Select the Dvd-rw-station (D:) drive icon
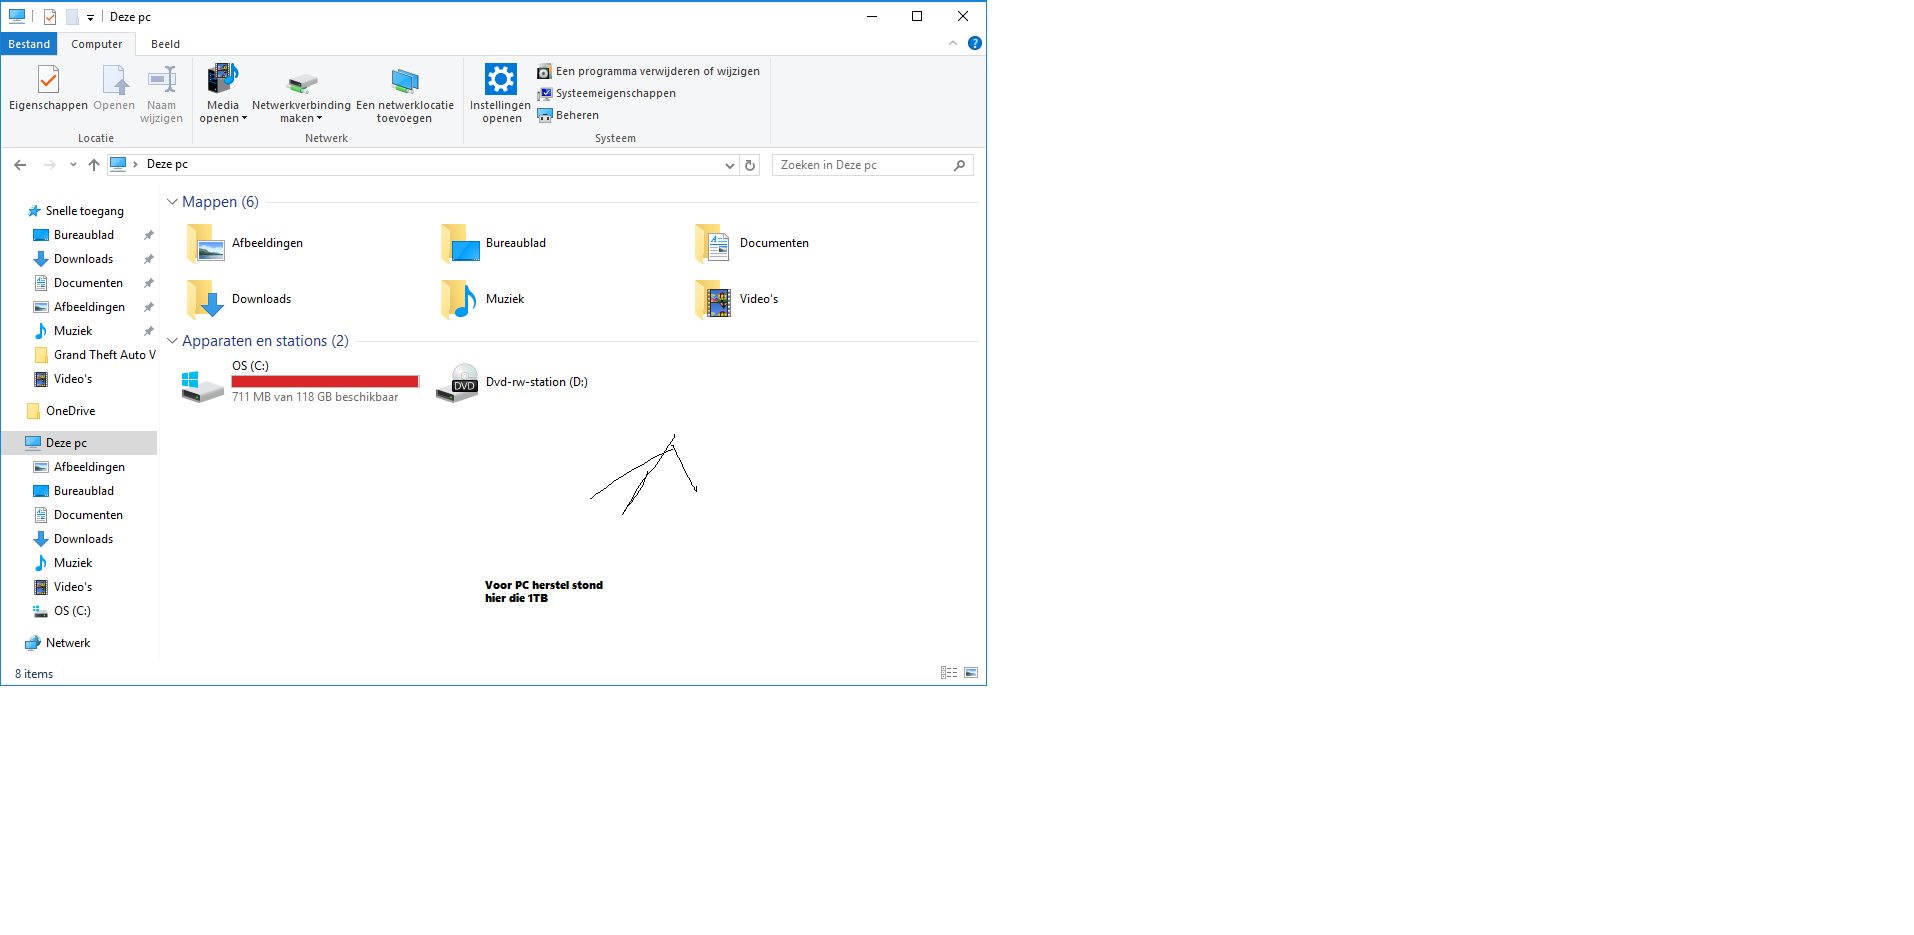The width and height of the screenshot is (1914, 935). pyautogui.click(x=458, y=382)
